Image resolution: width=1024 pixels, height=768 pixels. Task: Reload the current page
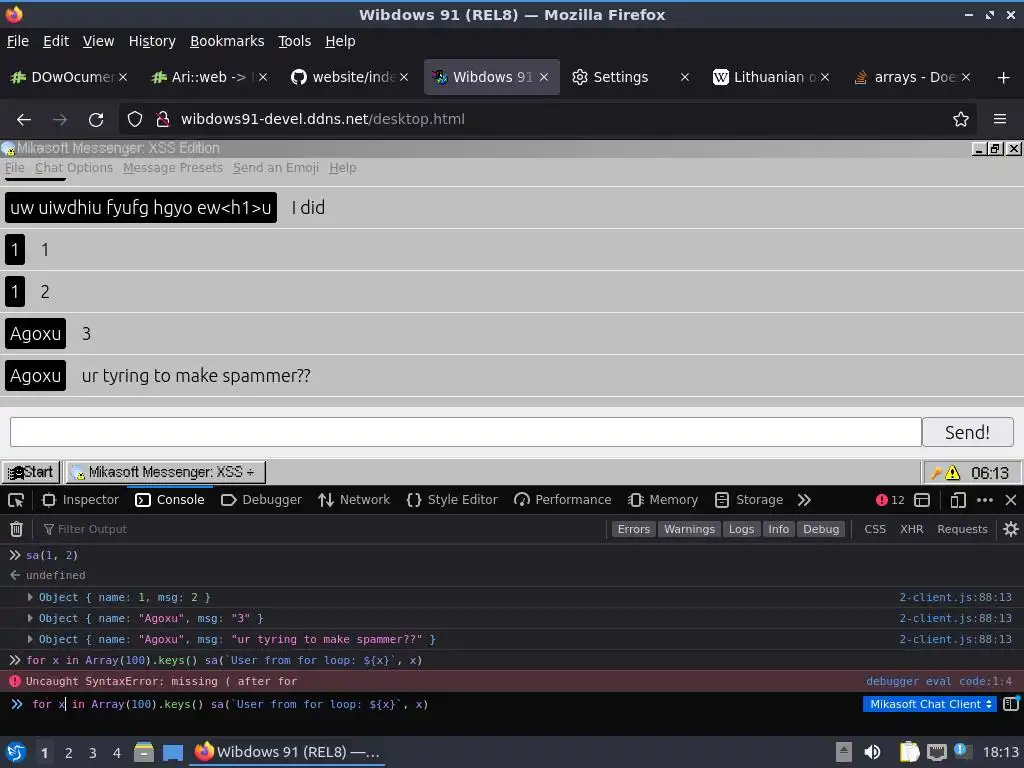[96, 120]
